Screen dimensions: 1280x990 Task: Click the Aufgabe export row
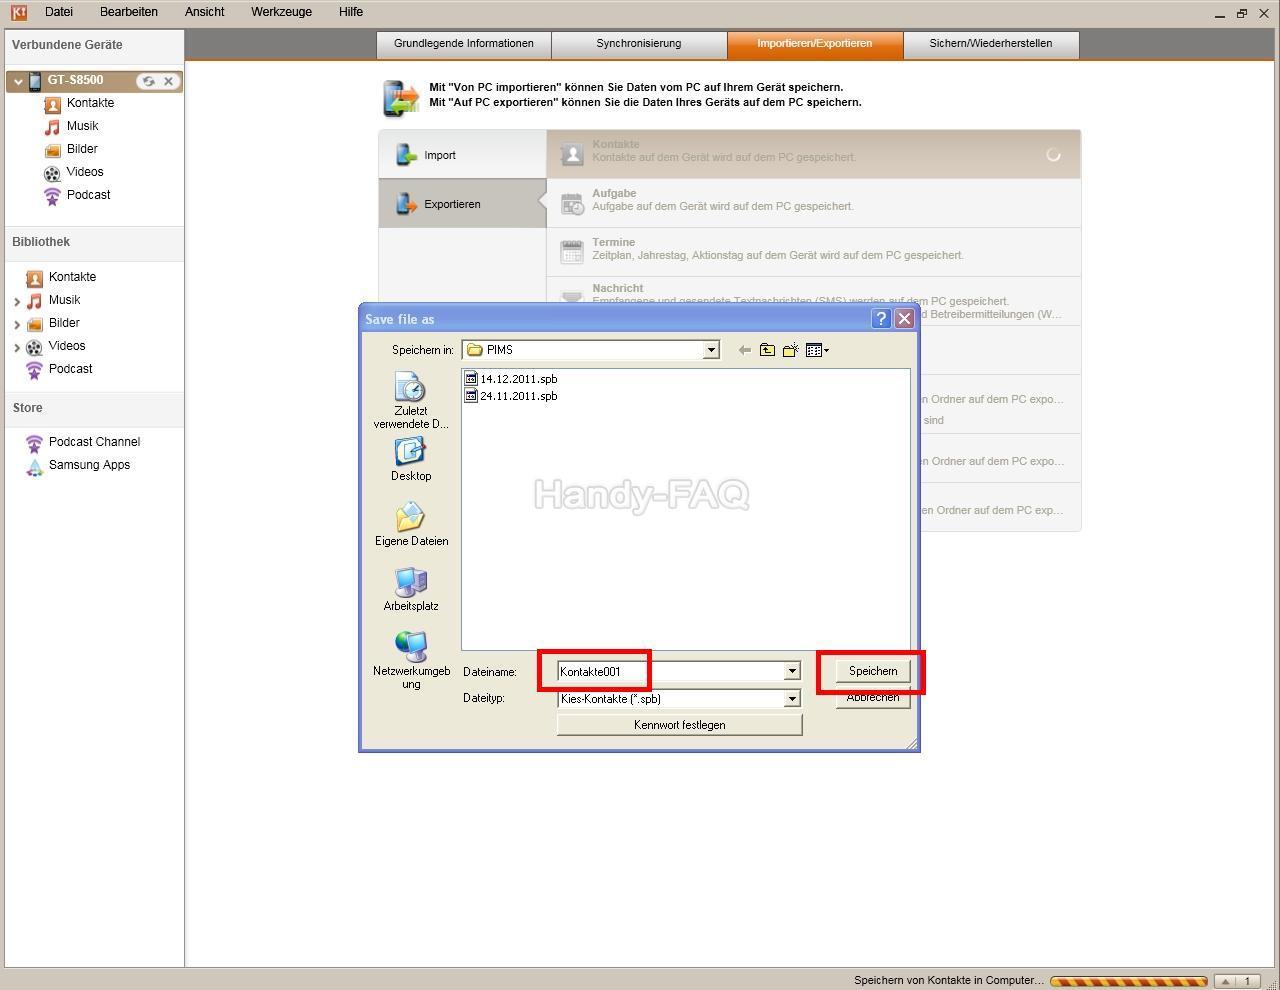(813, 203)
